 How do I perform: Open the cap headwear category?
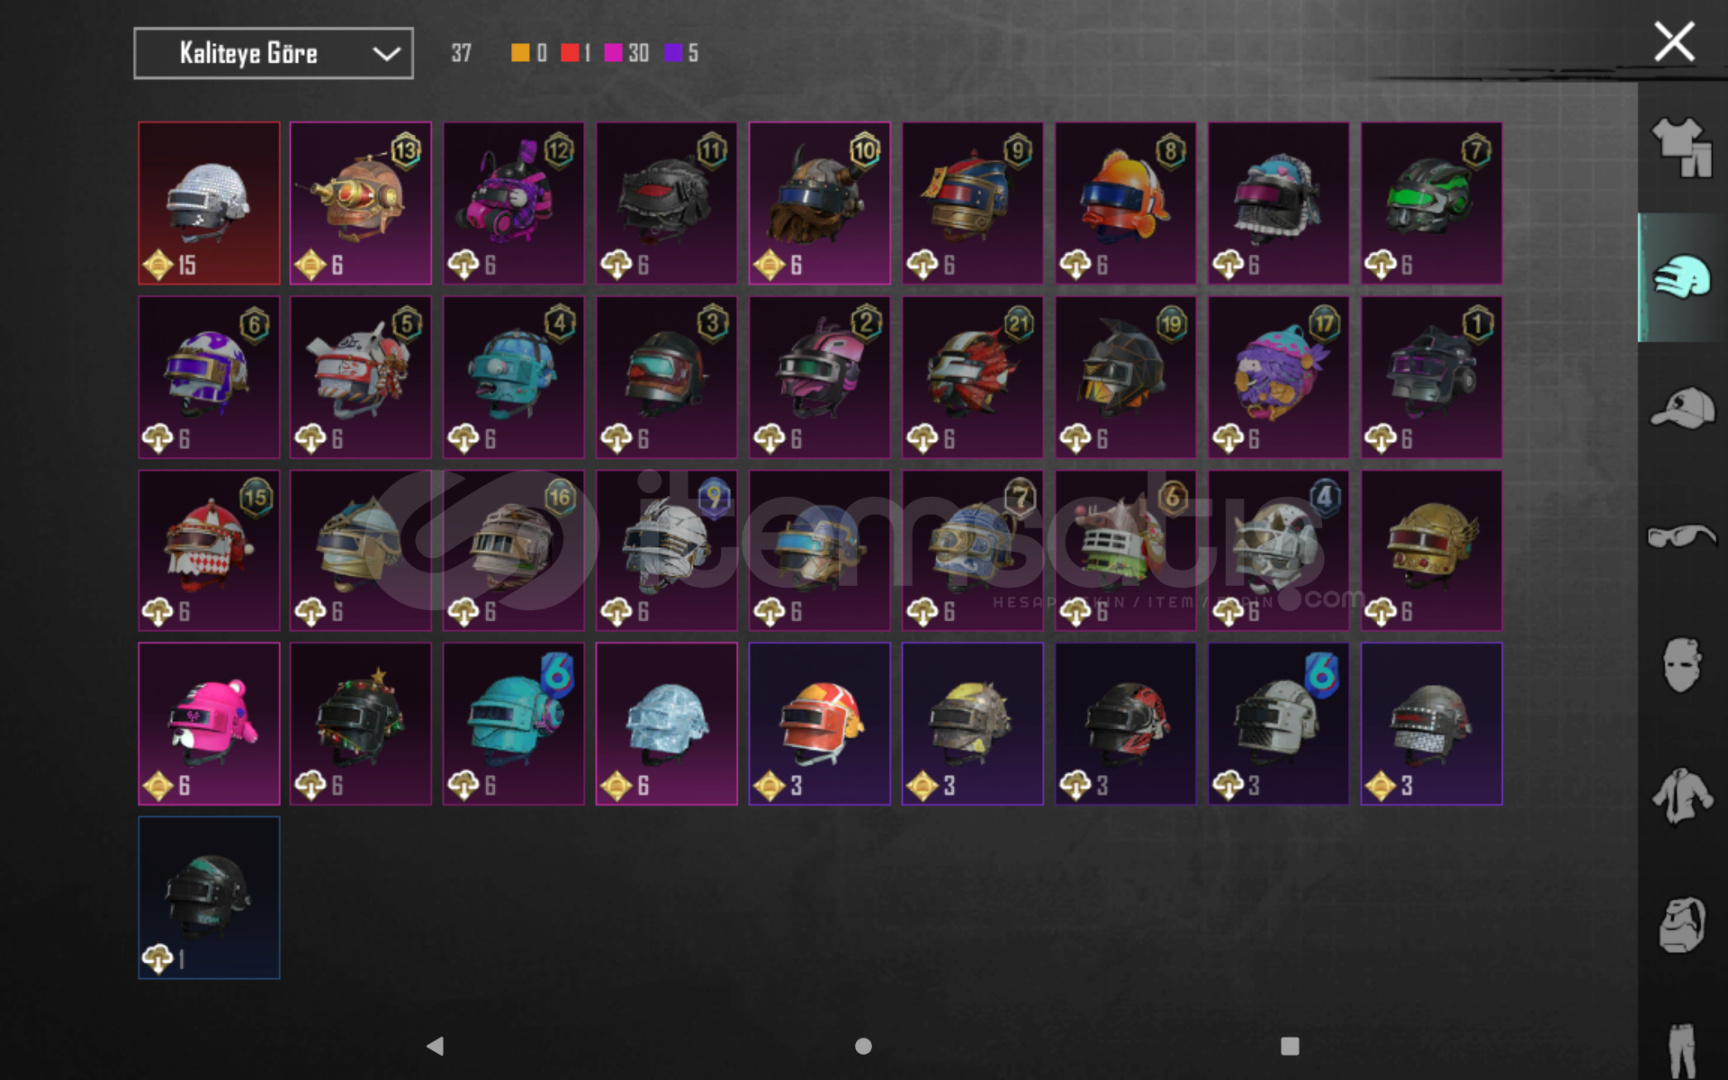pyautogui.click(x=1682, y=408)
